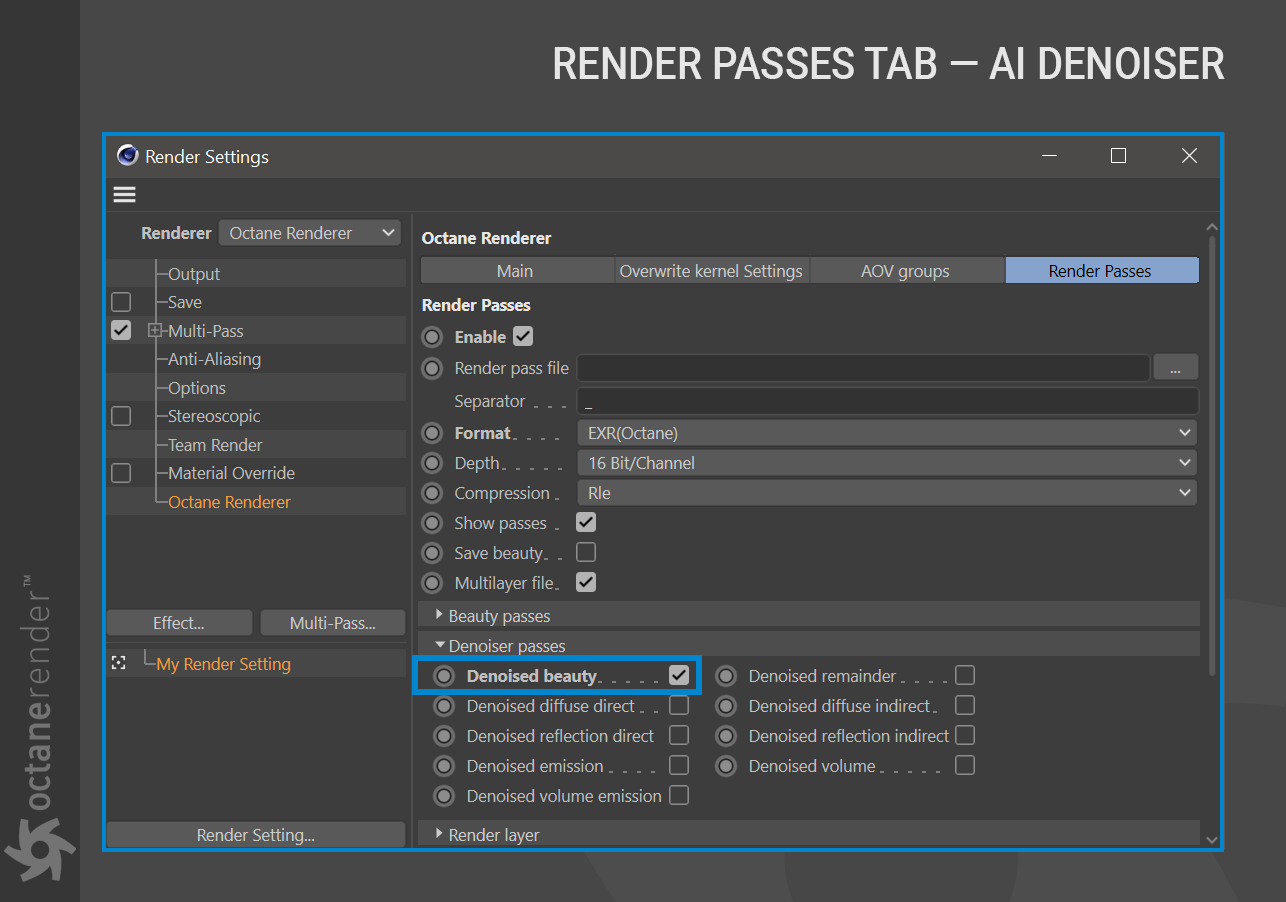Open the Compression dropdown showing Rle
The width and height of the screenshot is (1286, 902).
887,493
